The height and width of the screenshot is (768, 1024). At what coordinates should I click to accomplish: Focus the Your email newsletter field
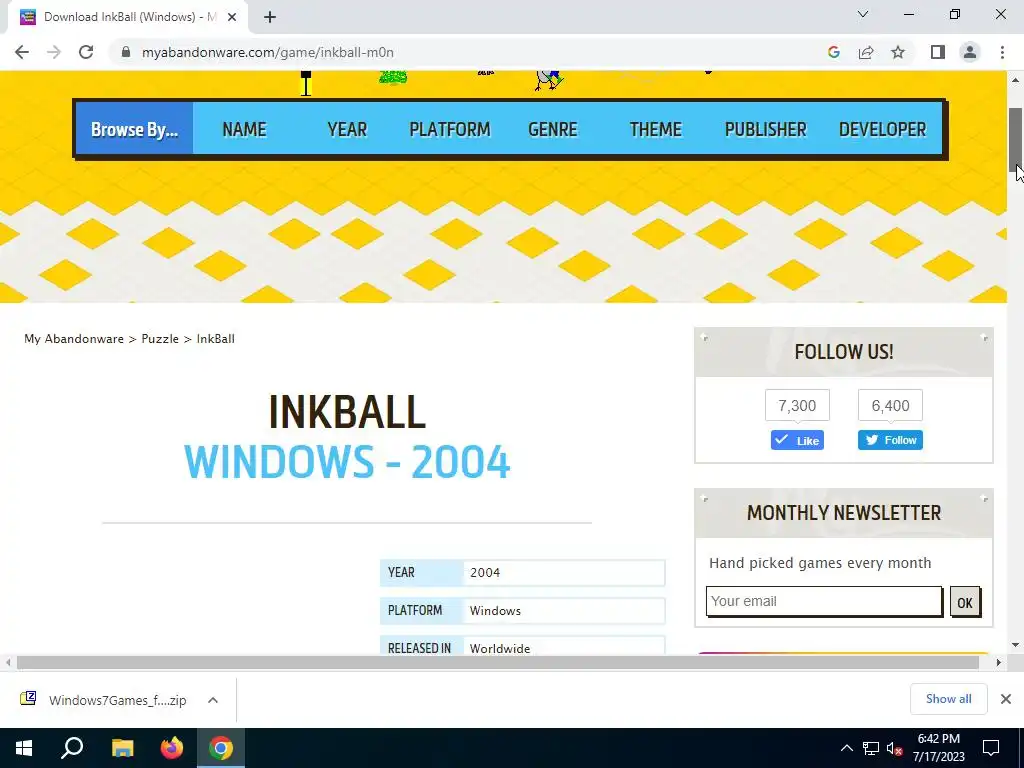824,601
